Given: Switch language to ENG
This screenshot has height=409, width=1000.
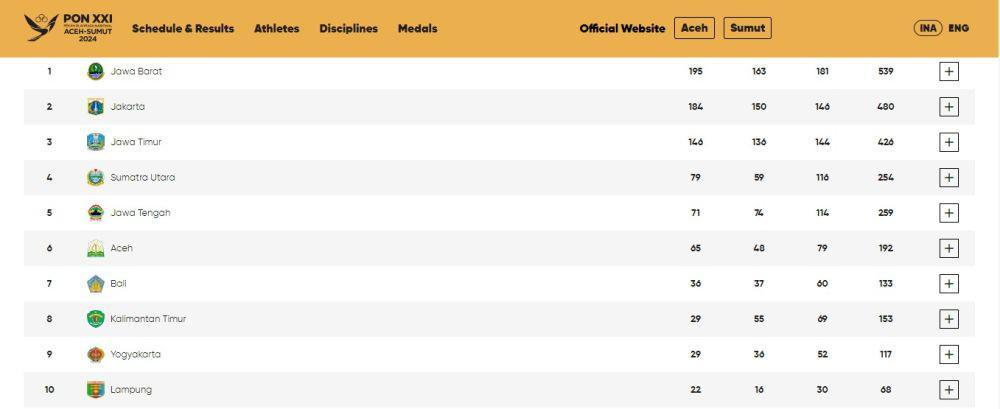Looking at the screenshot, I should coord(959,28).
